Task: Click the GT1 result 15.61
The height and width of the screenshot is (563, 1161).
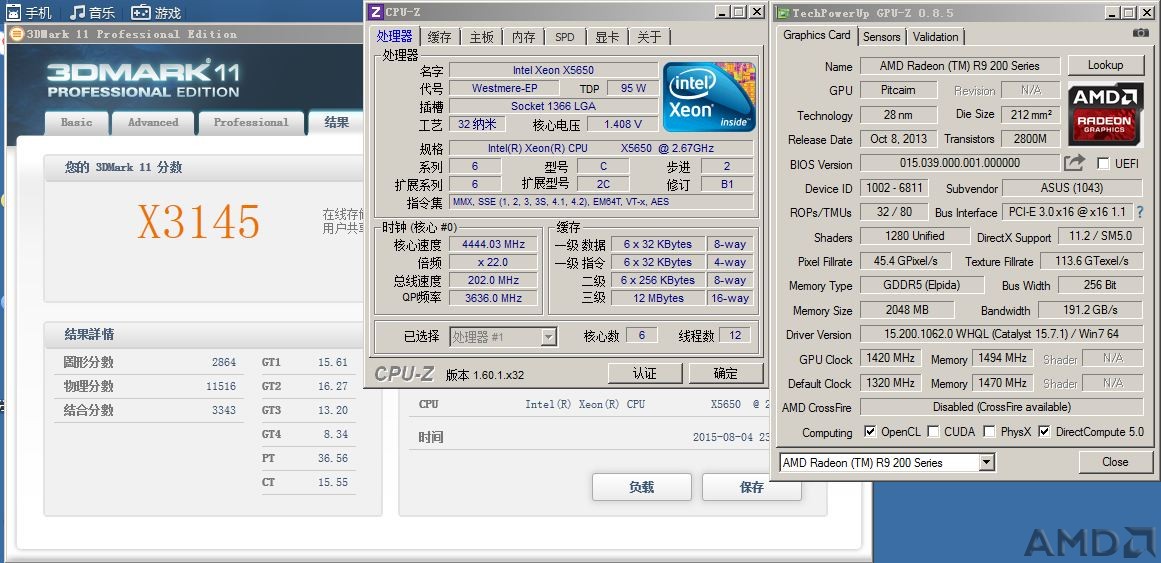Action: click(333, 362)
